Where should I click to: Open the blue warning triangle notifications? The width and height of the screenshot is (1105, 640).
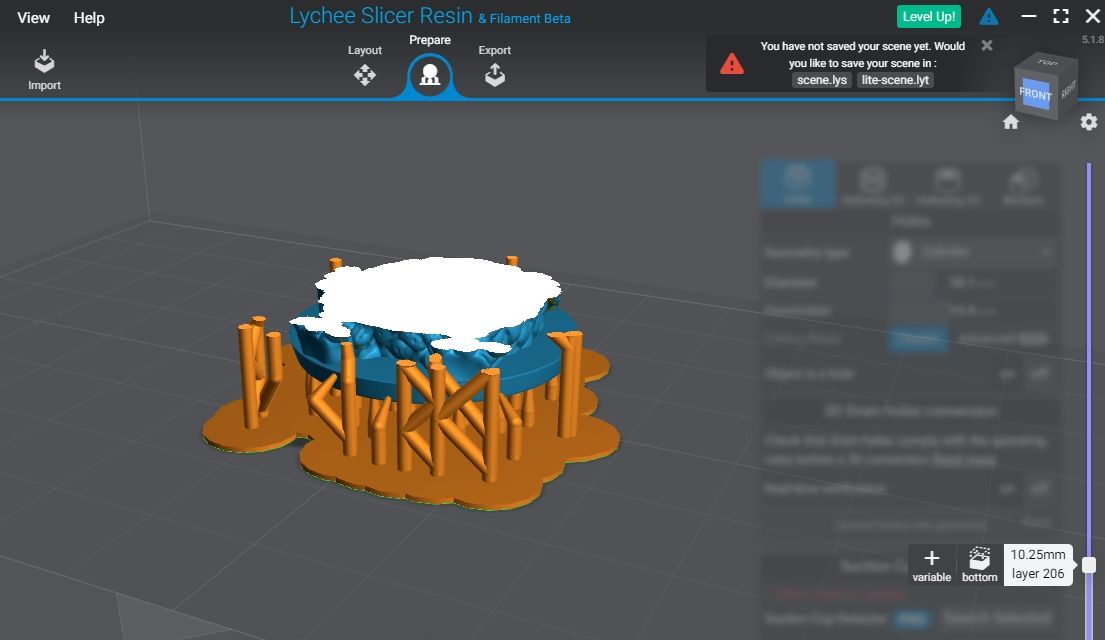point(989,16)
